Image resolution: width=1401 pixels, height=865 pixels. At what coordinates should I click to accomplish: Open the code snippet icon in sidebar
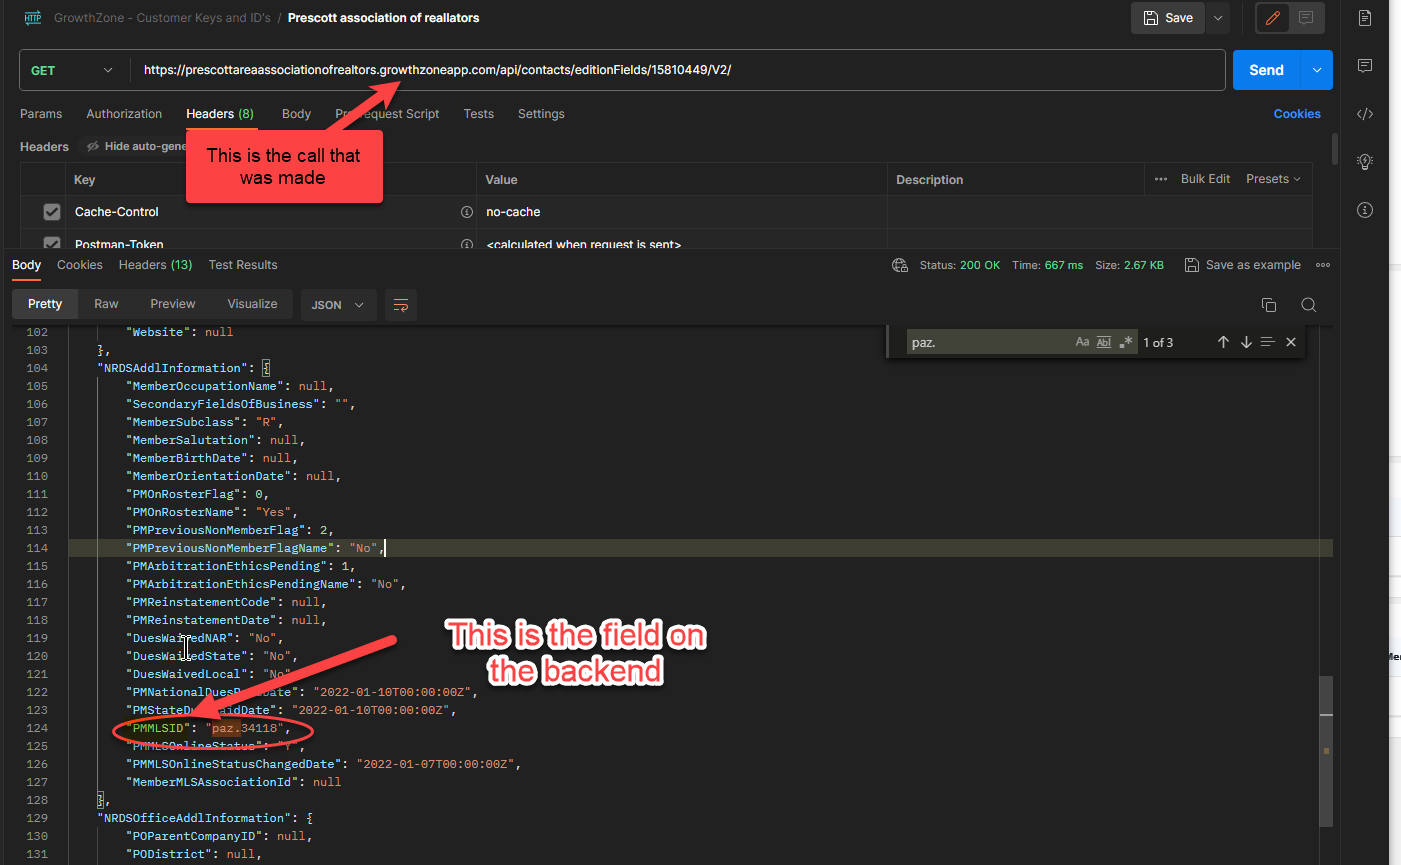[1365, 114]
